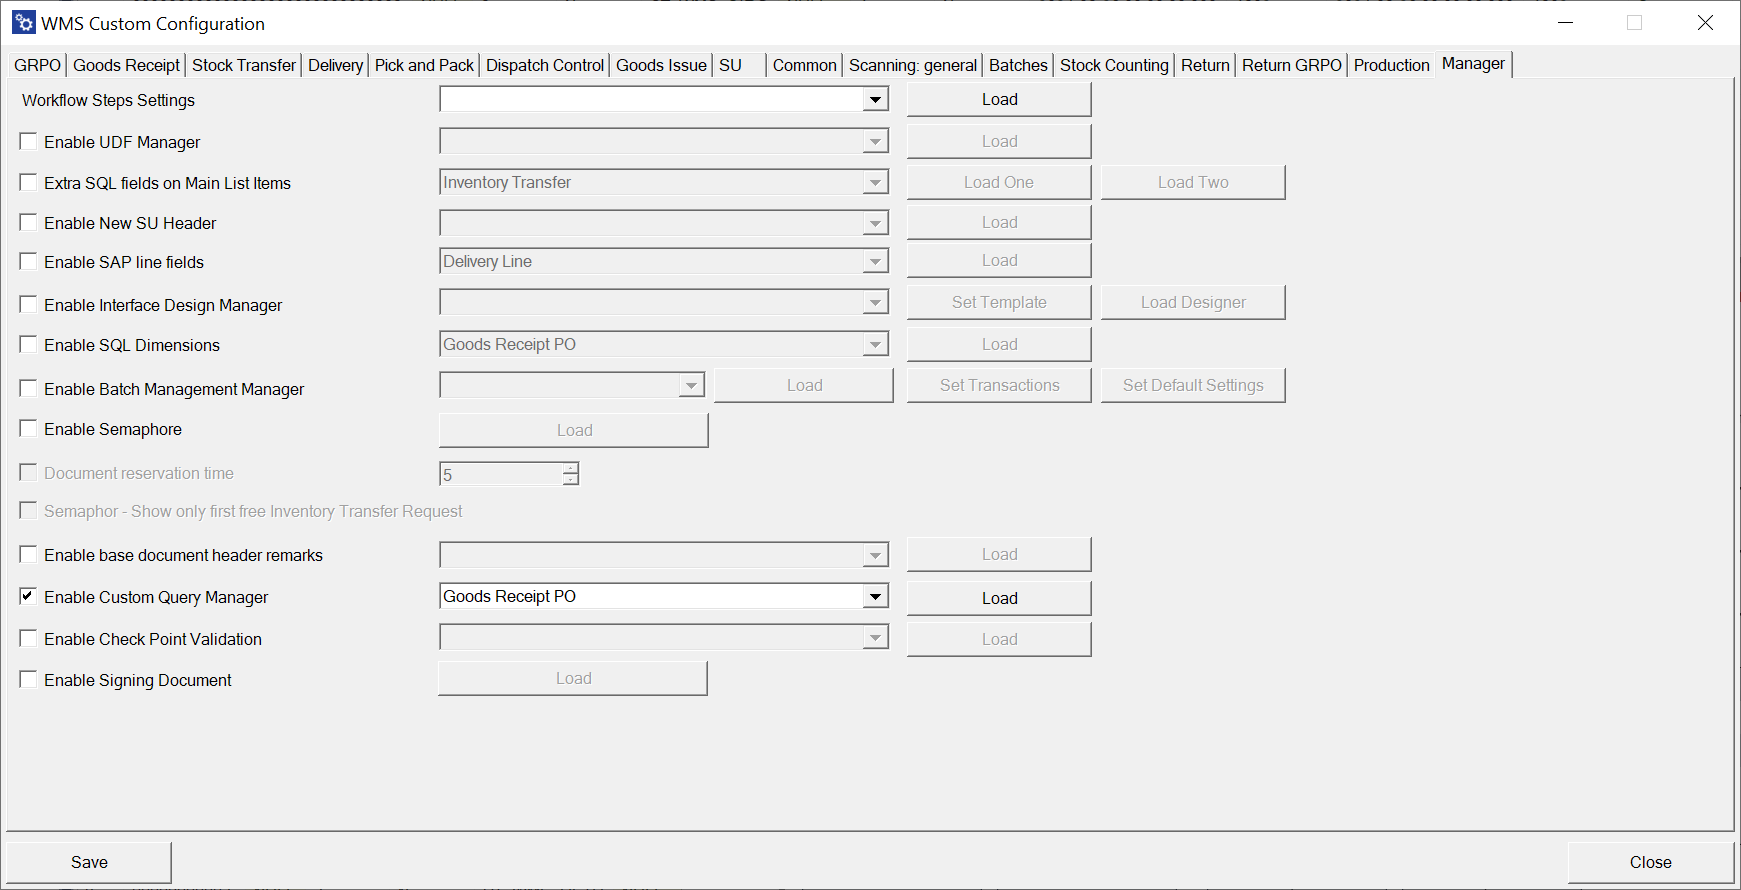Open the Goods Issue tab
The width and height of the screenshot is (1741, 890).
661,65
